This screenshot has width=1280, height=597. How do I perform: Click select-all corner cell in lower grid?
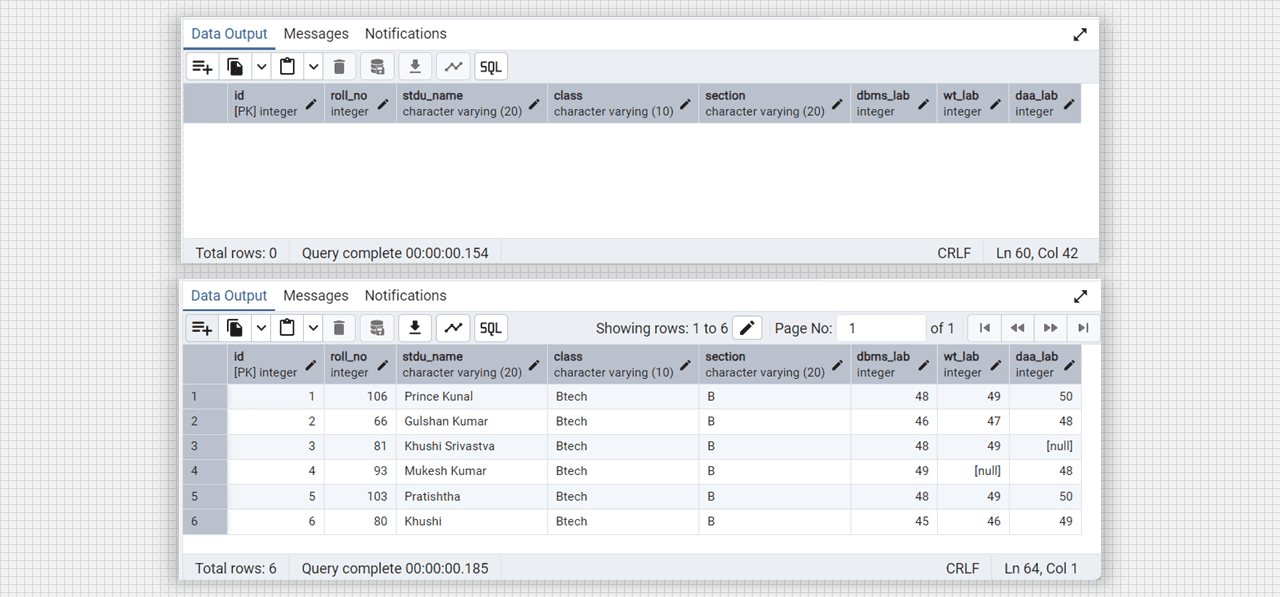(x=205, y=364)
